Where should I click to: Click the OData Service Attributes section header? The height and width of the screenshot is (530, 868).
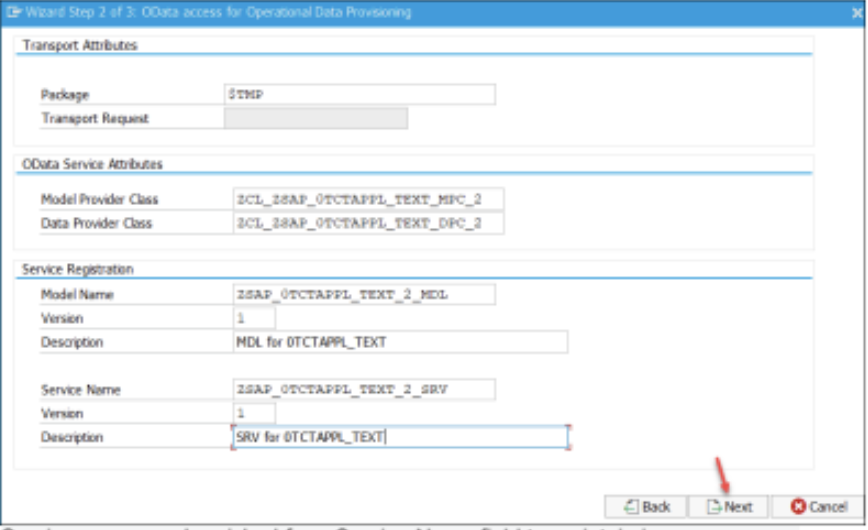click(x=92, y=164)
